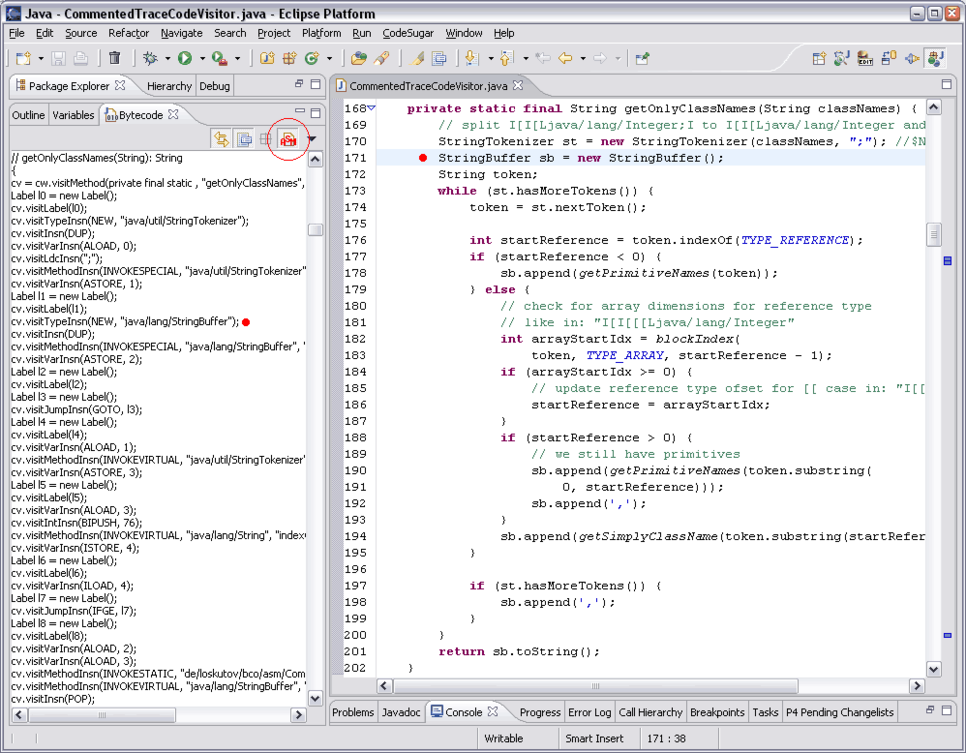Toggle ASMifier mode icon in Bytecode view
This screenshot has width=966, height=753.
(288, 139)
